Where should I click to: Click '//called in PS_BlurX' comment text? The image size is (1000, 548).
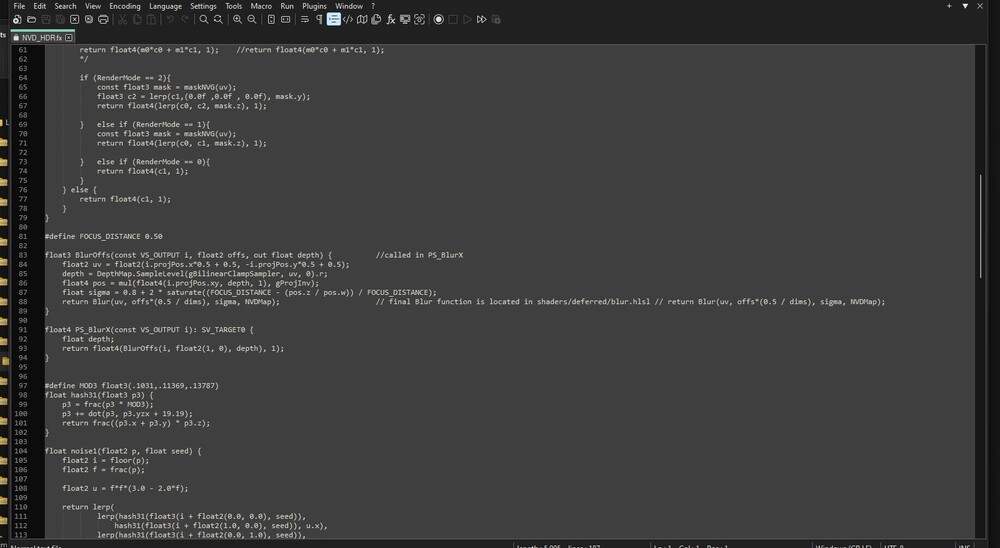[x=420, y=255]
